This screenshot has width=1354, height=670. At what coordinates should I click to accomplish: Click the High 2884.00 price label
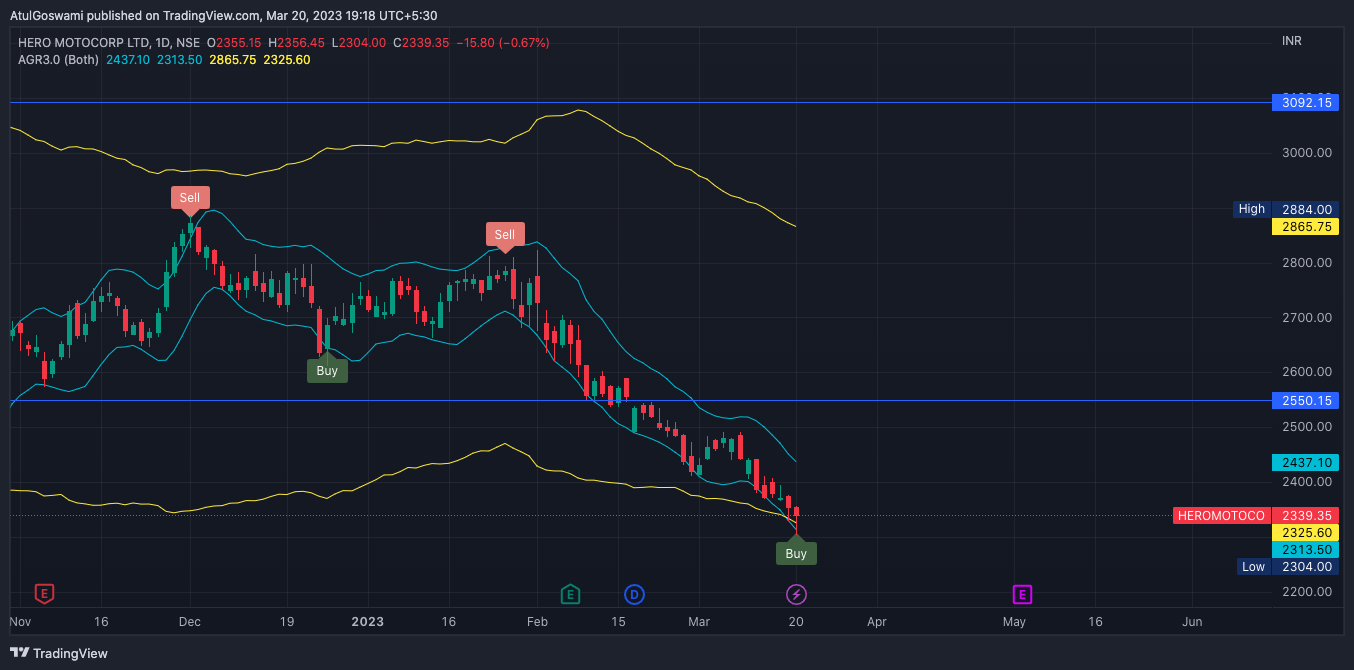pyautogui.click(x=1285, y=209)
